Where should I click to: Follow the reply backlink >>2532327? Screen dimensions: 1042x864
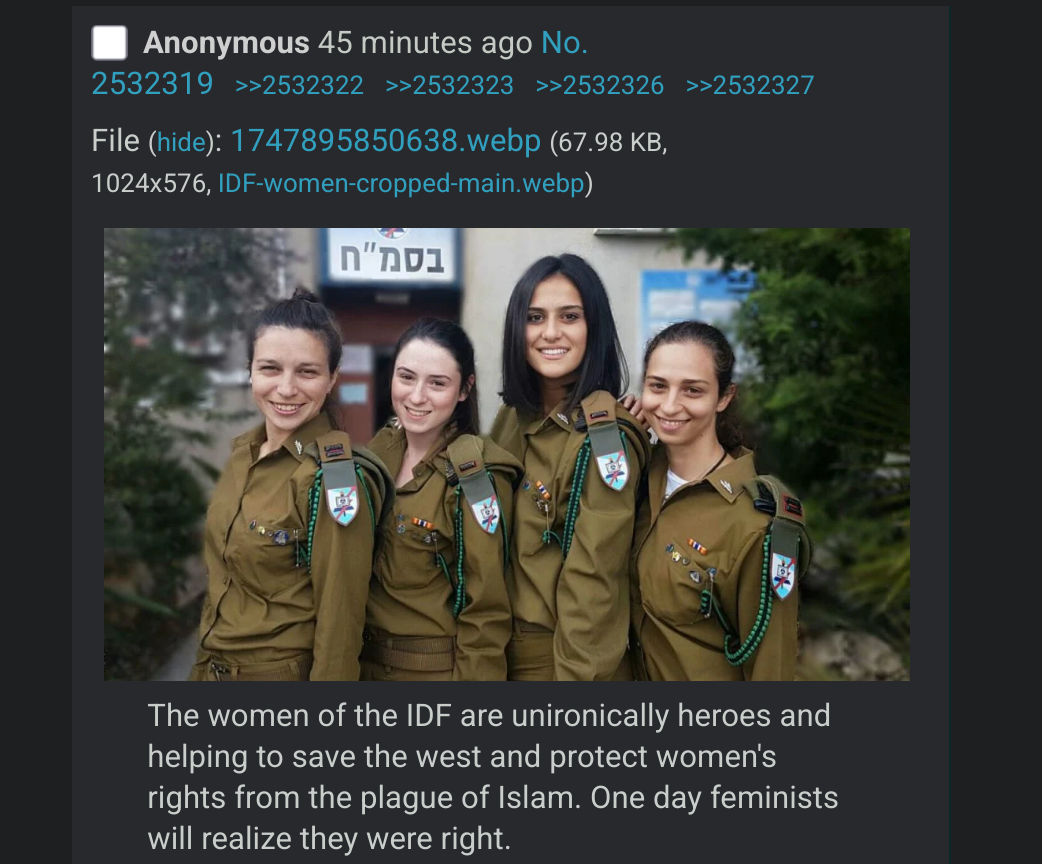pos(750,85)
